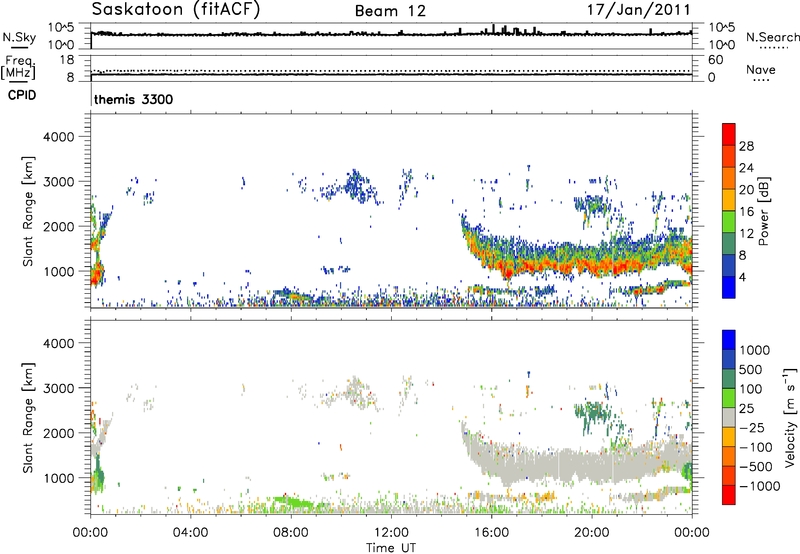
Task: Click the blue scatter cluster near 10:30 at 3000 km in power panel
Action: (x=357, y=186)
